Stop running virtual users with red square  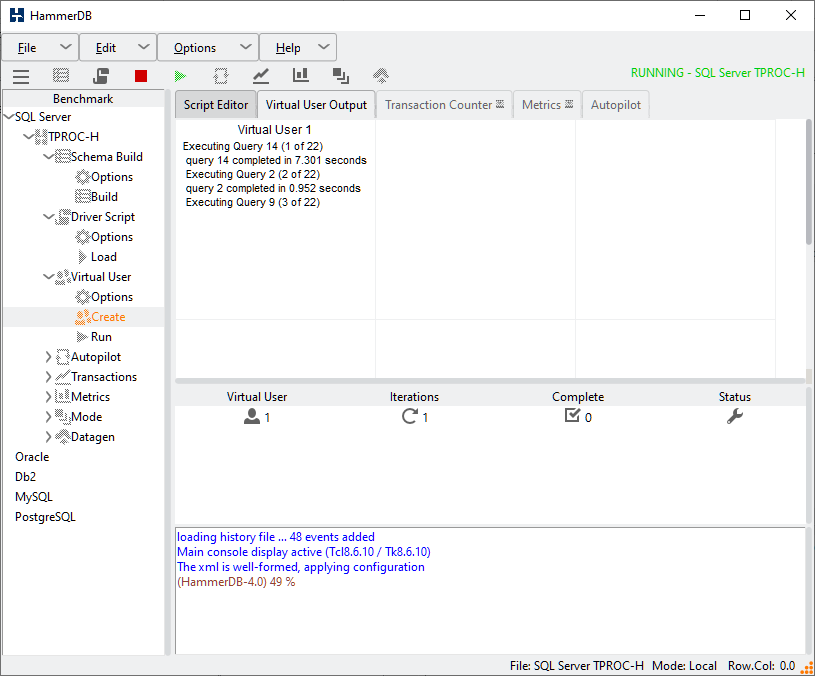(x=141, y=76)
